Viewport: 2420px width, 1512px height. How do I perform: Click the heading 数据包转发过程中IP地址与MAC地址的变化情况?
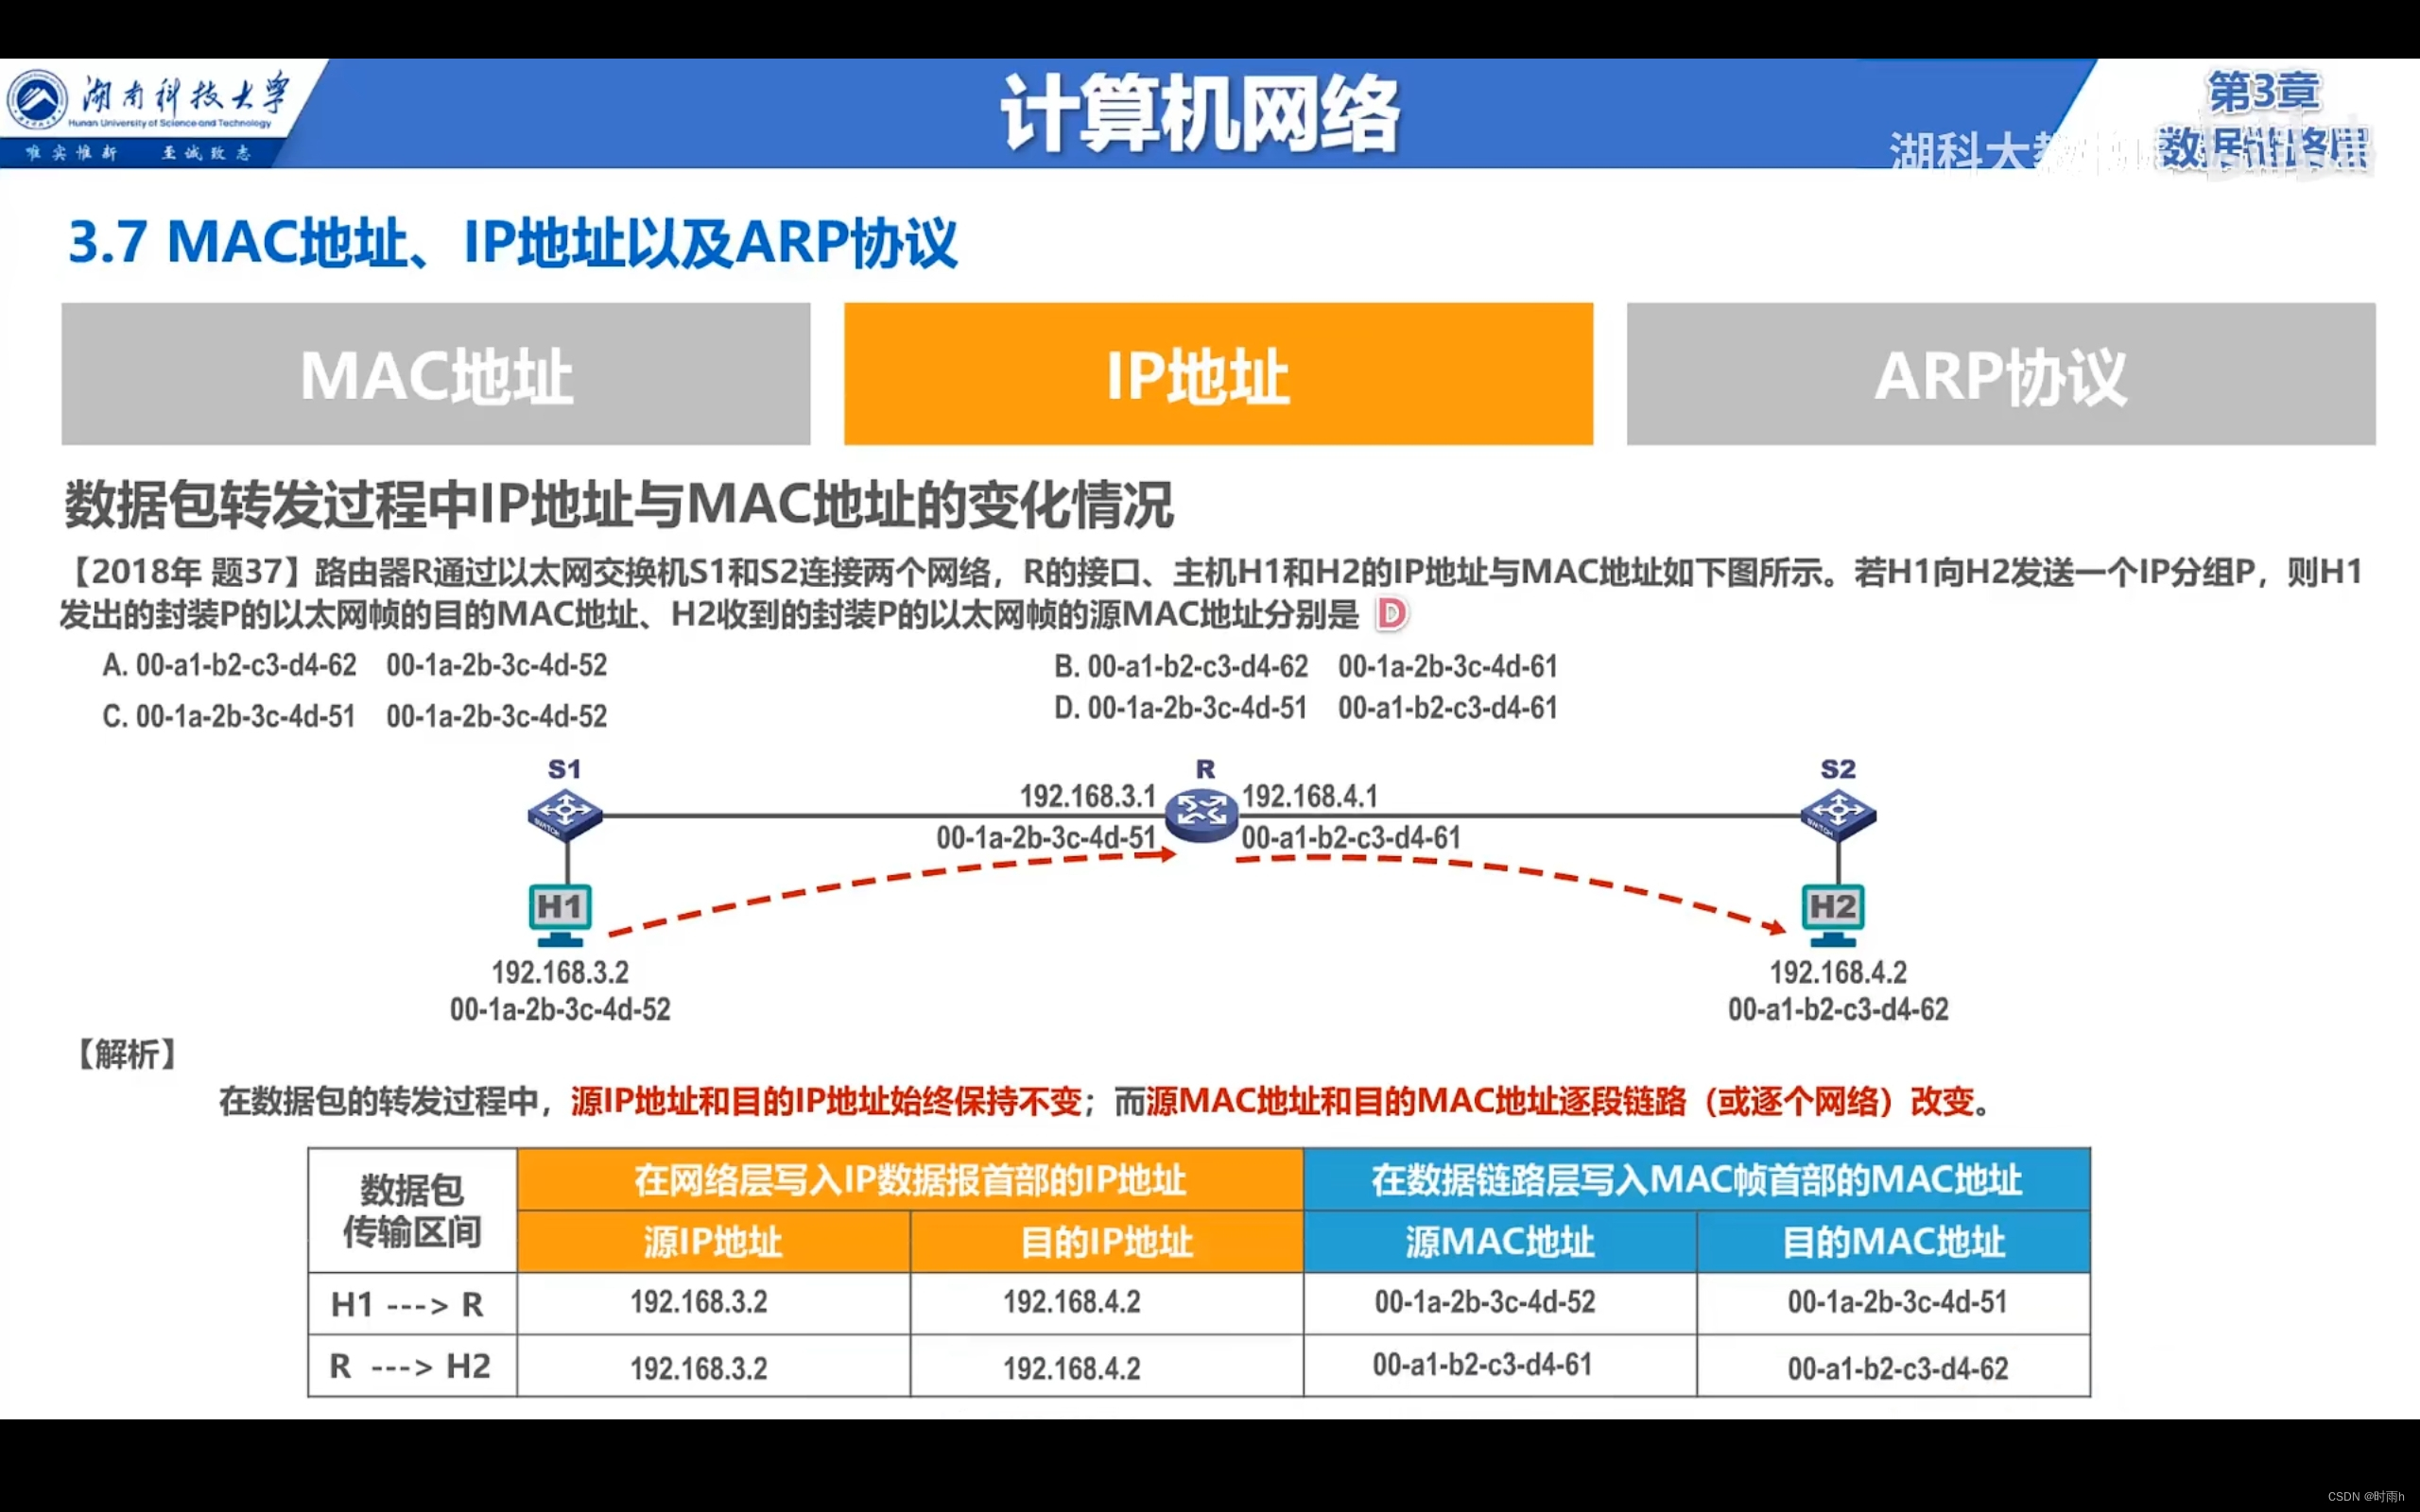(x=619, y=504)
